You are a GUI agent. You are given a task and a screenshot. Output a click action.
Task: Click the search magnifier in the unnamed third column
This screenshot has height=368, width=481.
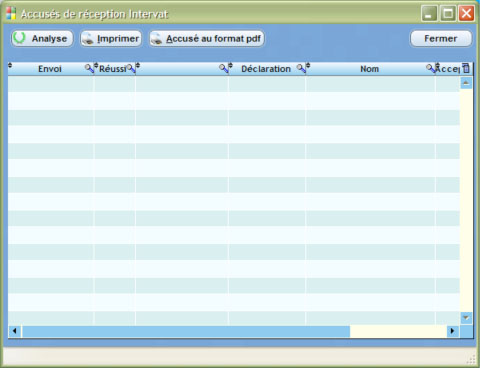pos(223,69)
